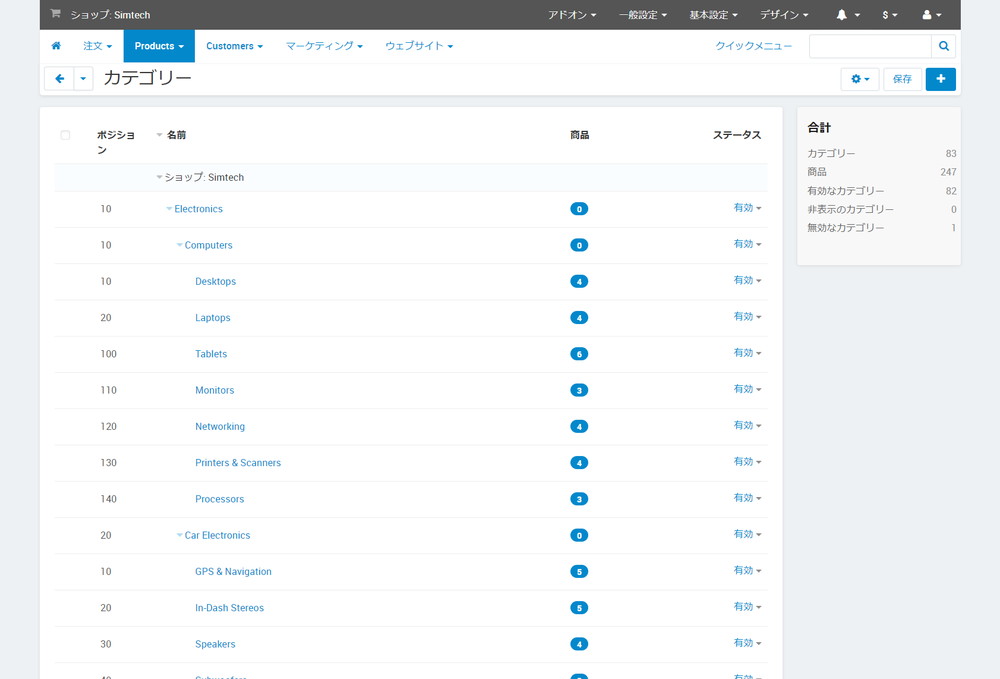Click the 0 product badge for Electronics

pyautogui.click(x=579, y=209)
